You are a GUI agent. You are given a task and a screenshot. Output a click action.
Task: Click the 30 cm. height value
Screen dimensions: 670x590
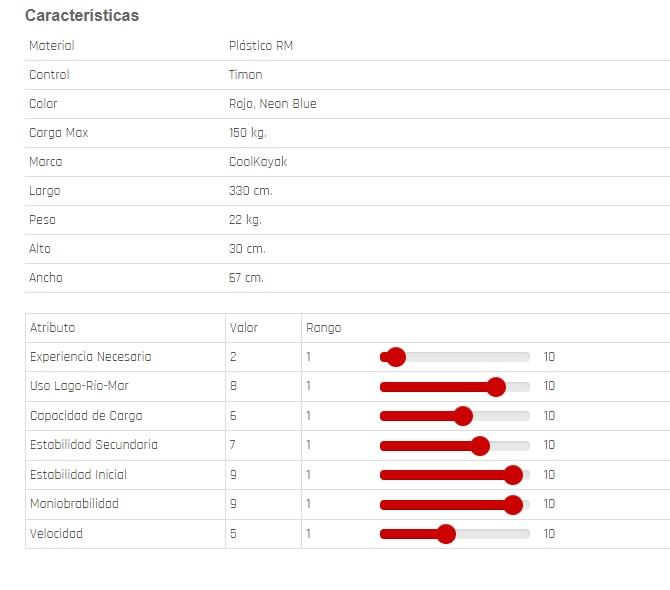tap(247, 249)
